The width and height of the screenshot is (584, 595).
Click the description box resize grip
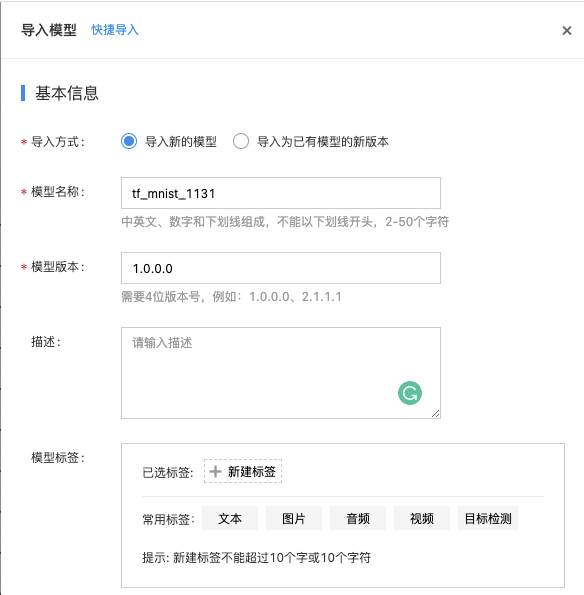coord(436,414)
